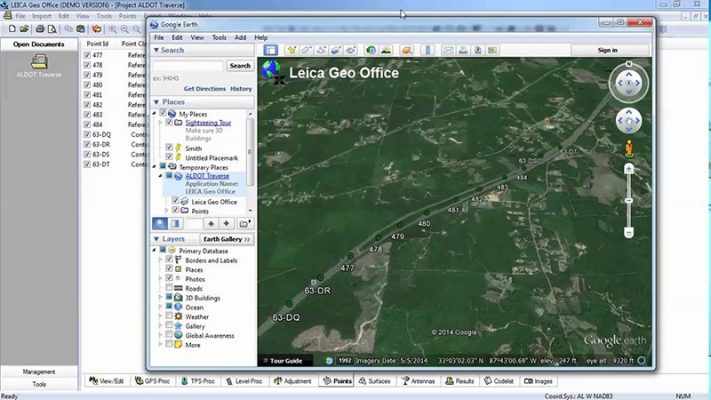Uncheck point 477 checkbox
Image resolution: width=711 pixels, height=400 pixels.
click(x=87, y=55)
